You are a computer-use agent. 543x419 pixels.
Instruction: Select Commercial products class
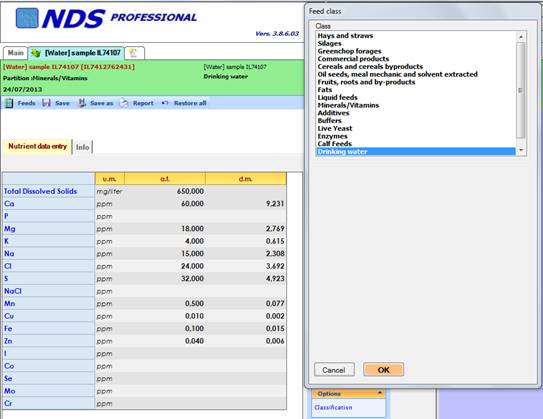353,59
